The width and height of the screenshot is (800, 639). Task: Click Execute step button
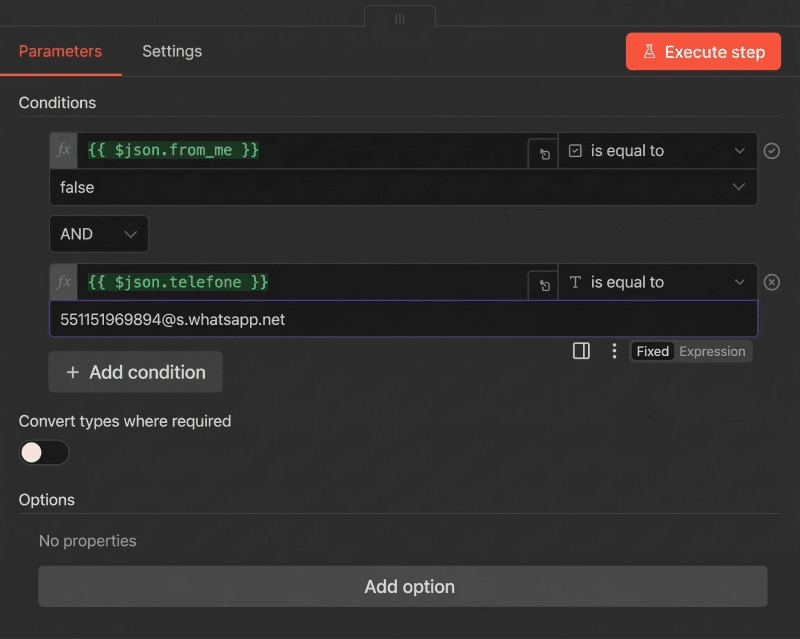(703, 52)
